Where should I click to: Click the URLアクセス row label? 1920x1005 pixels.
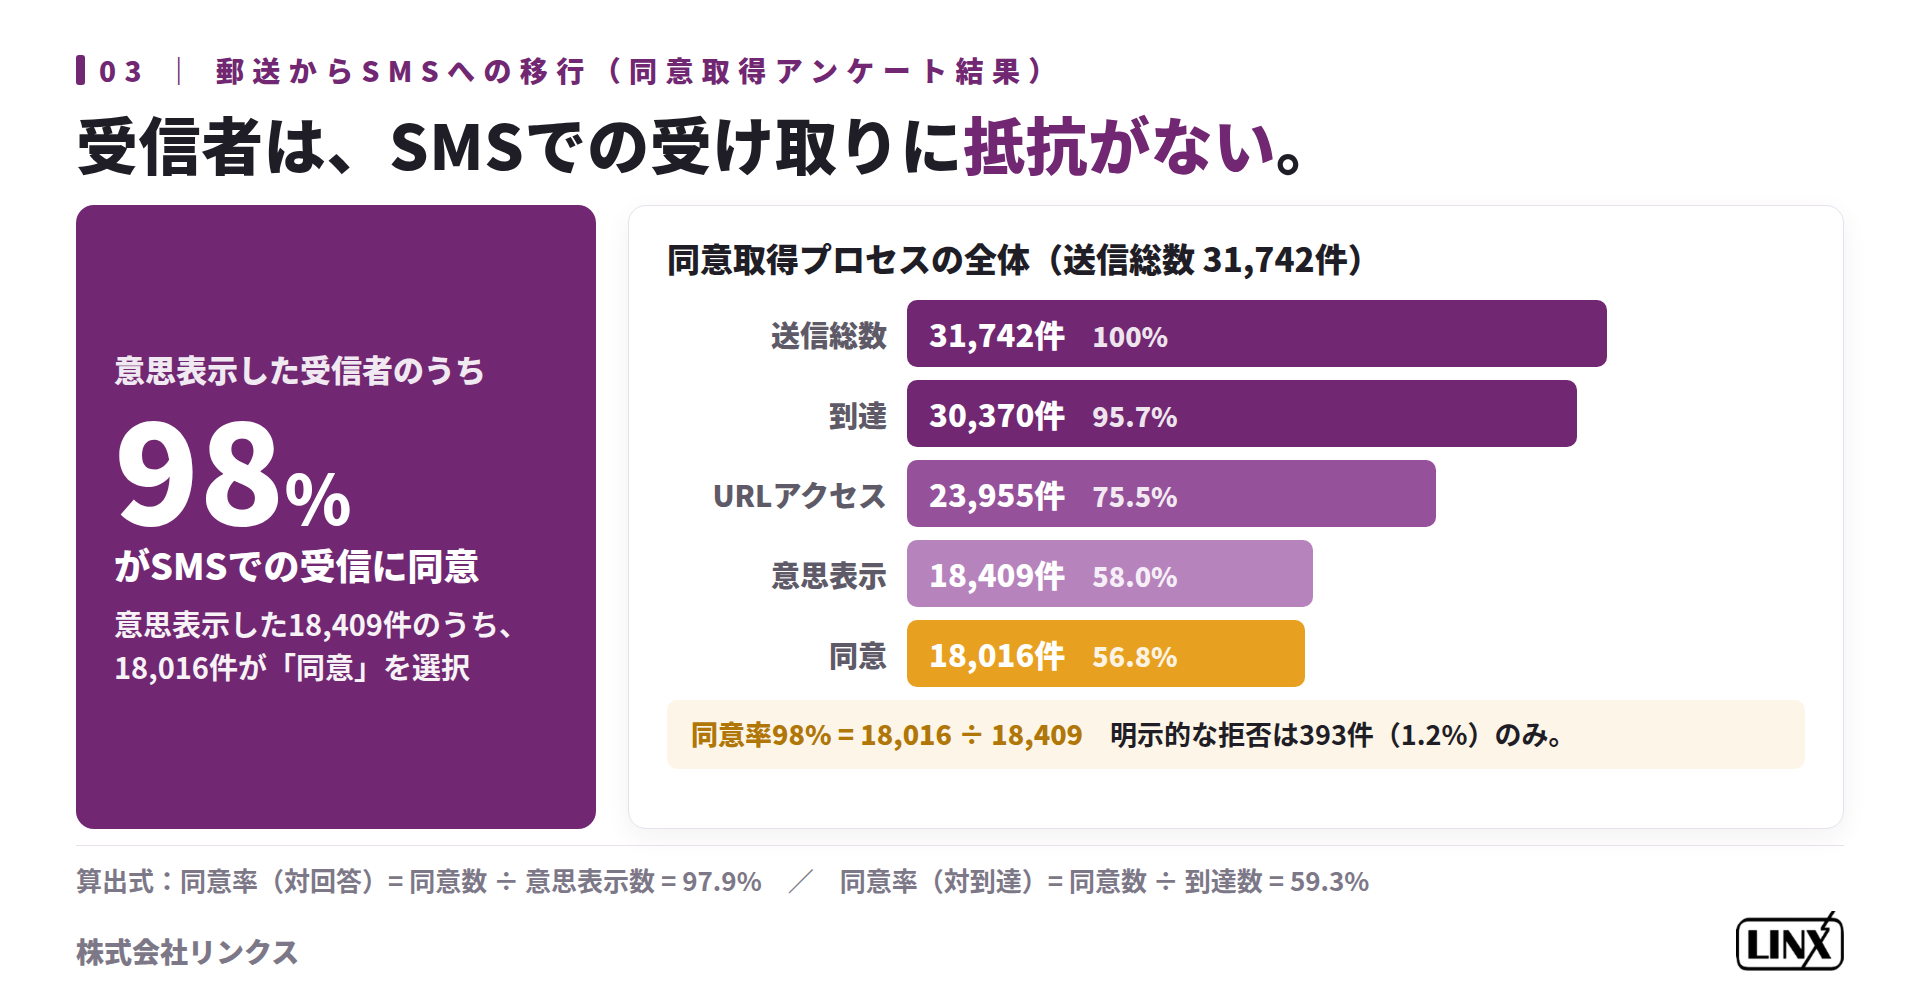799,495
